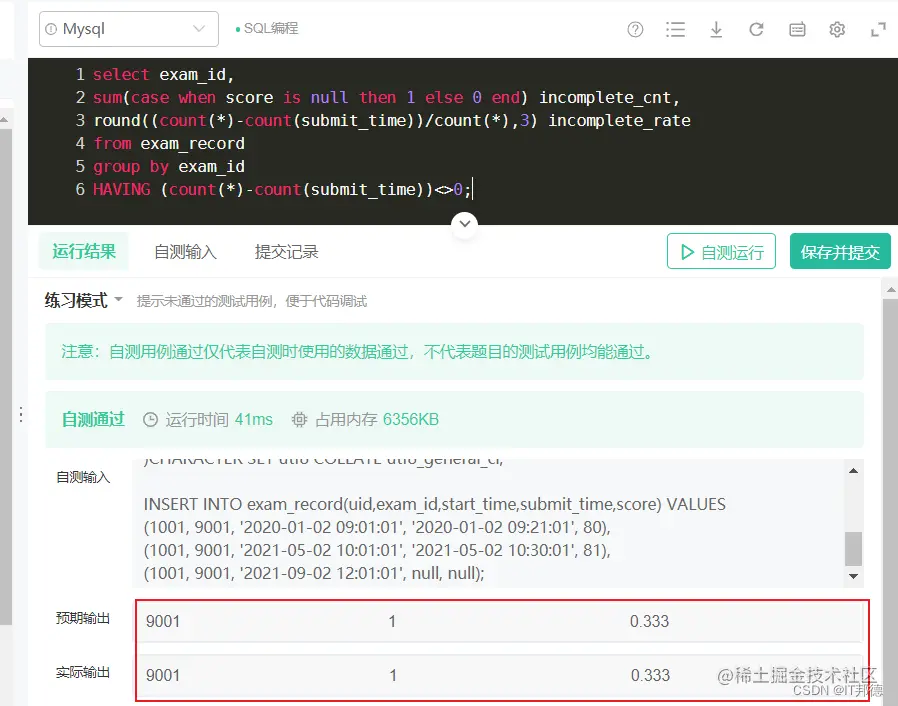This screenshot has height=706, width=898.
Task: Click code line 4 from exam_record
Action: coord(169,143)
